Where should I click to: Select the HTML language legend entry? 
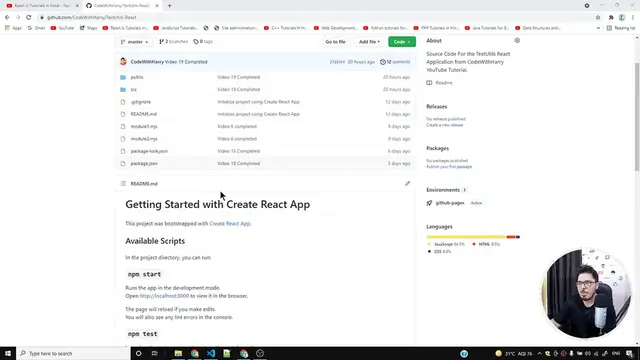[x=486, y=244]
